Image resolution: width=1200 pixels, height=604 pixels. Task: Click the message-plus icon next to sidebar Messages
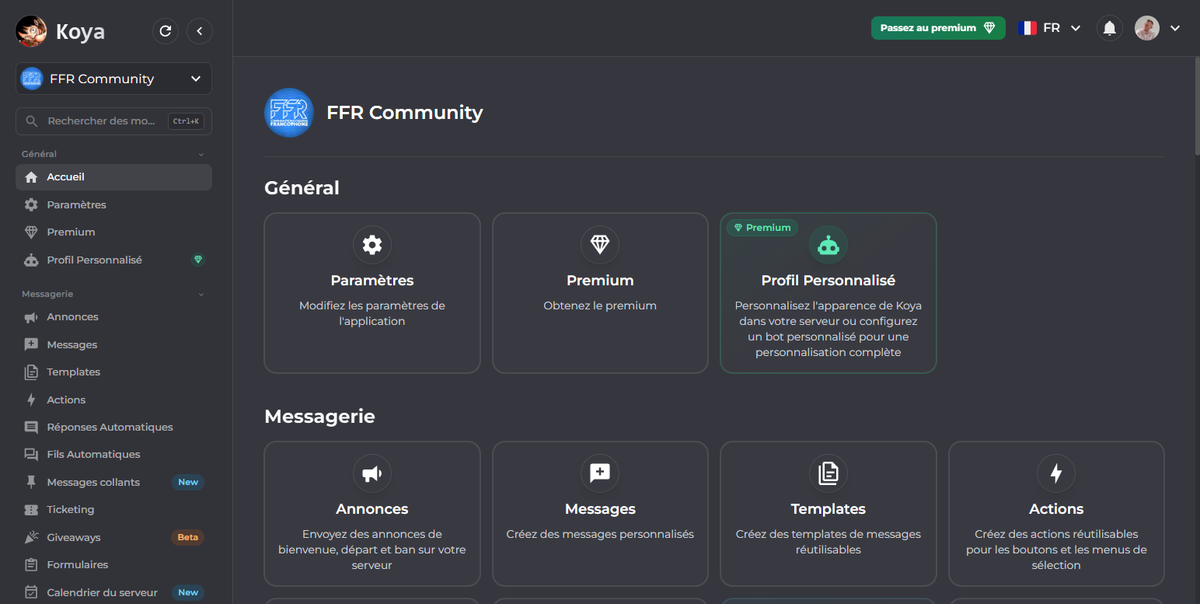pos(31,345)
